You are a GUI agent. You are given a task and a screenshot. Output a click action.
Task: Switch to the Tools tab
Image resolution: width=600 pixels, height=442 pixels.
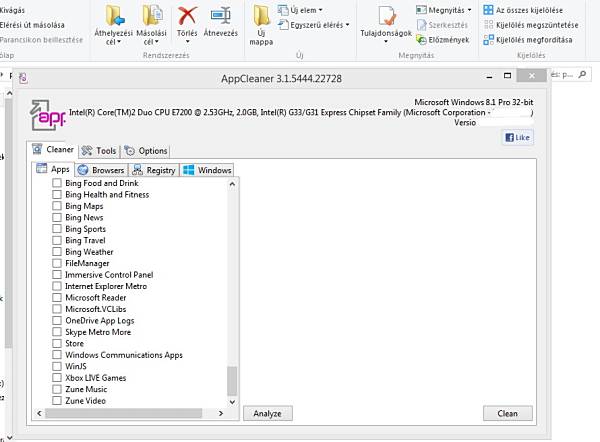[x=99, y=151]
